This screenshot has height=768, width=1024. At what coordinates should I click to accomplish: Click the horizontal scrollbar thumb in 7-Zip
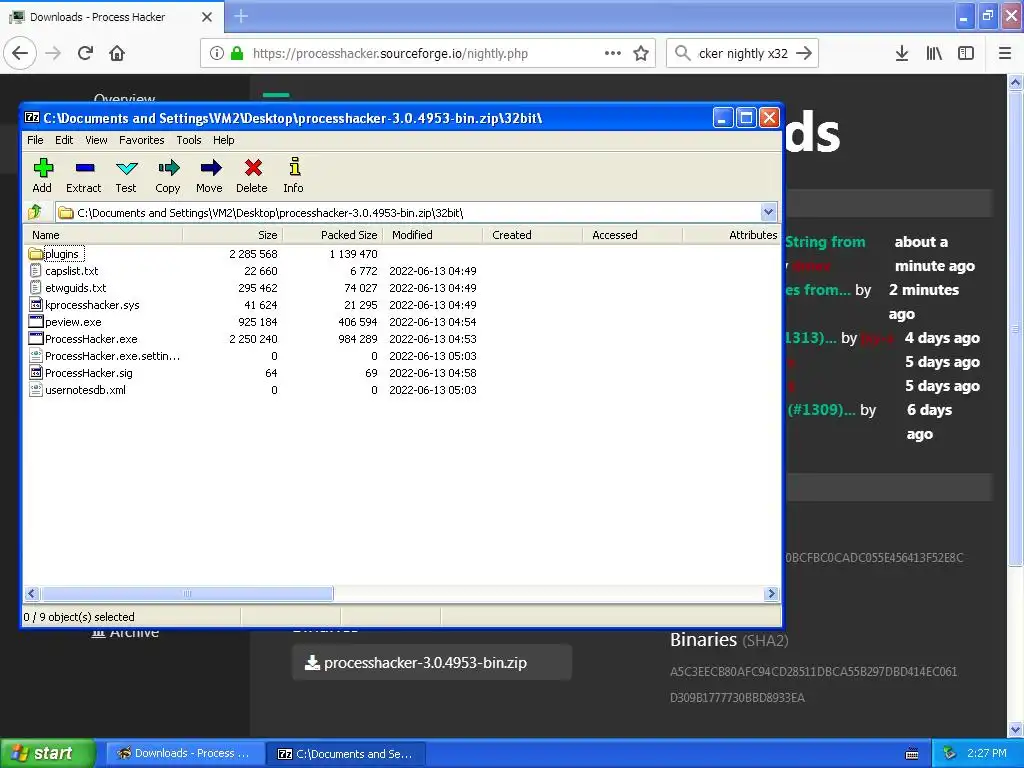tap(187, 593)
